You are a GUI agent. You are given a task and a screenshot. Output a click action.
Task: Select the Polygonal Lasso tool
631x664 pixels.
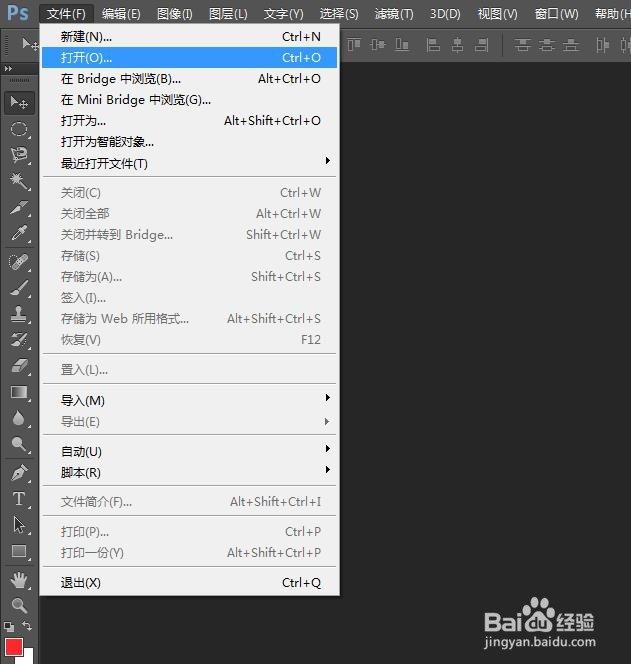pos(19,155)
